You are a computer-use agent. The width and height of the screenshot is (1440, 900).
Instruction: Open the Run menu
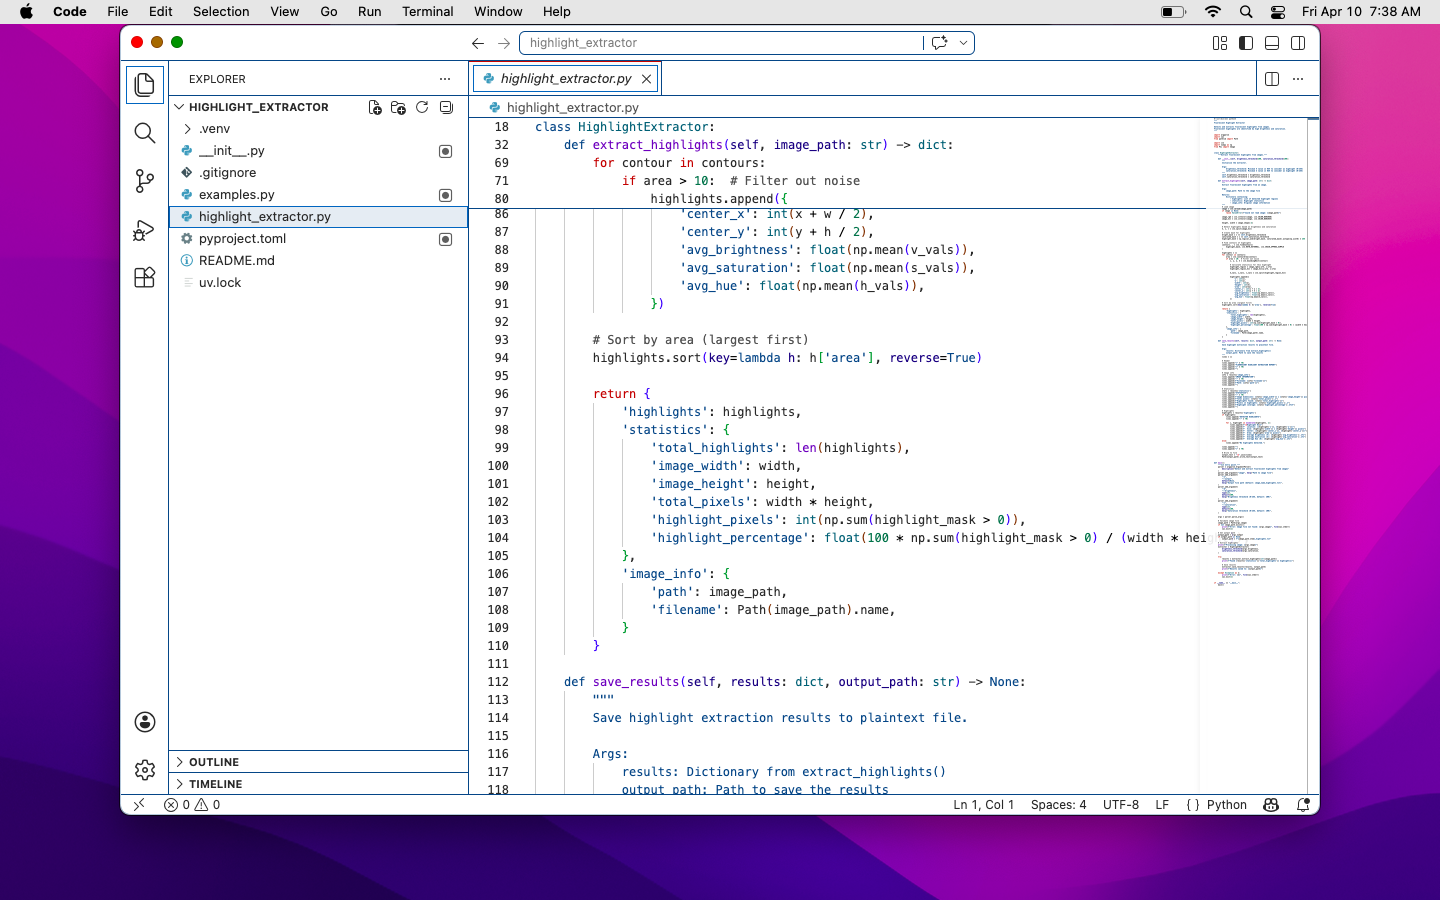369,12
